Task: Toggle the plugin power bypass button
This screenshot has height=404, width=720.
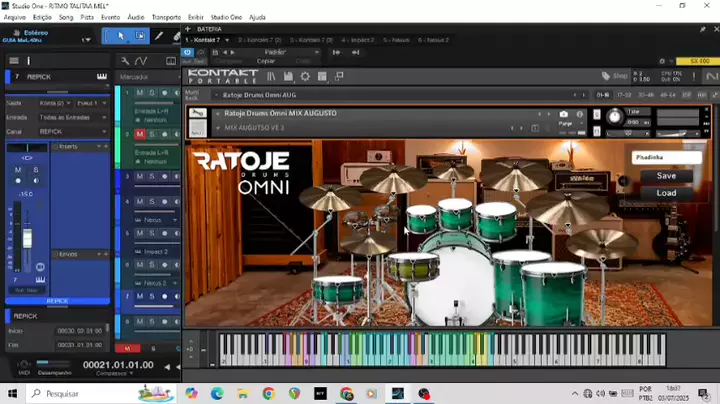Action: [x=189, y=51]
